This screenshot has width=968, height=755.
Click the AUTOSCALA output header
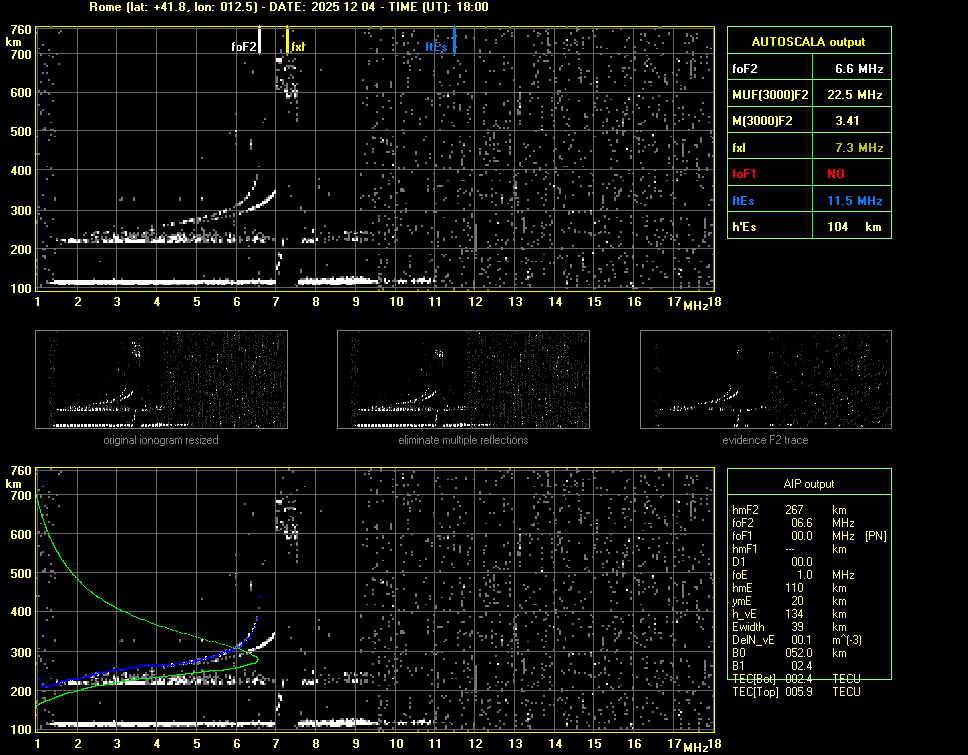(x=808, y=42)
